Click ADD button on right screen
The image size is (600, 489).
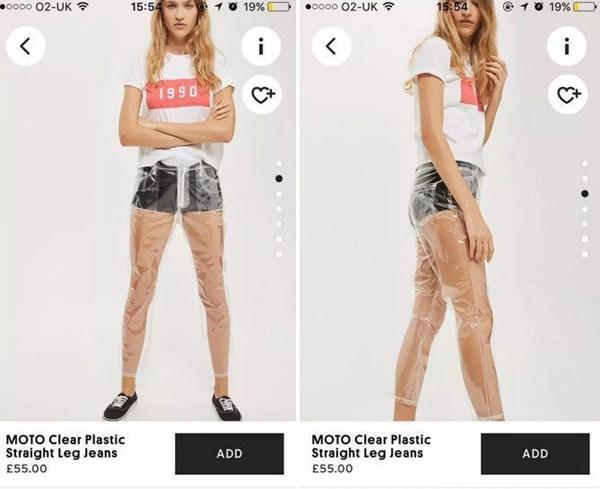535,454
